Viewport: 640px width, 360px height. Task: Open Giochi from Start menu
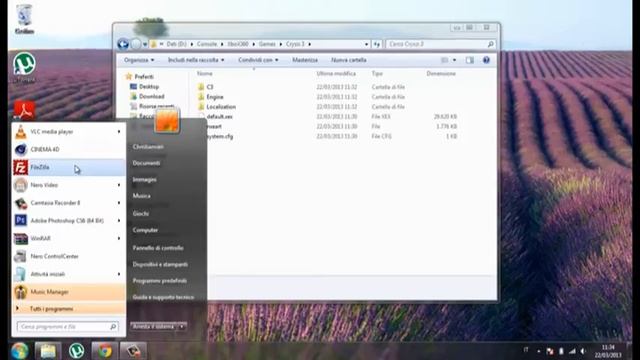140,213
